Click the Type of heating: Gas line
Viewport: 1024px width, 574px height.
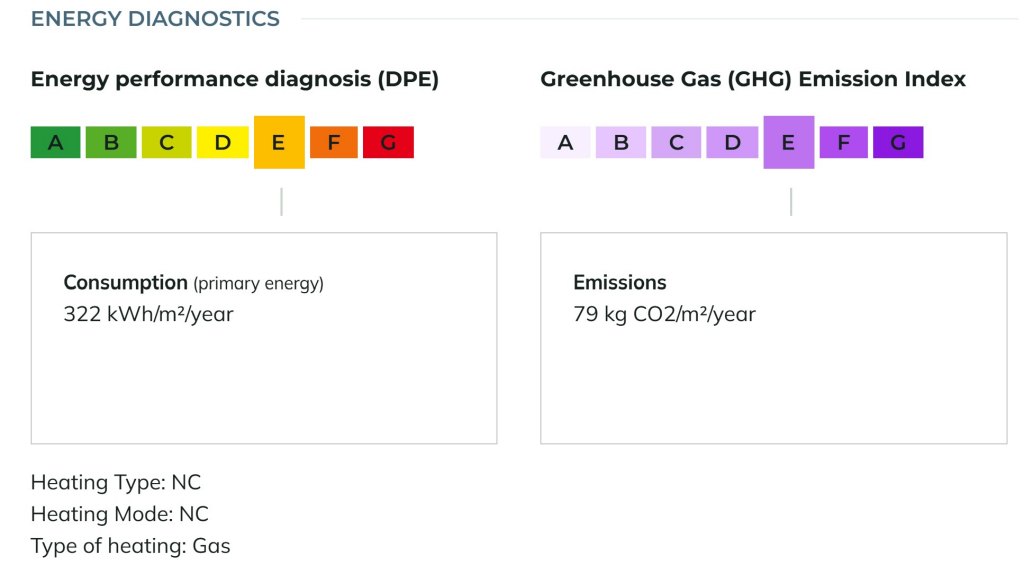pyautogui.click(x=130, y=546)
